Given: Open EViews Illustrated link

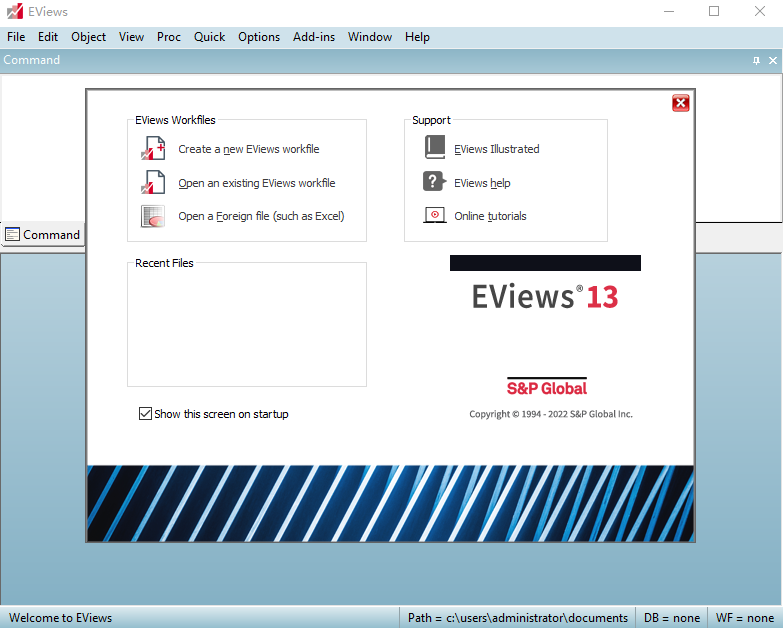Looking at the screenshot, I should pyautogui.click(x=496, y=149).
